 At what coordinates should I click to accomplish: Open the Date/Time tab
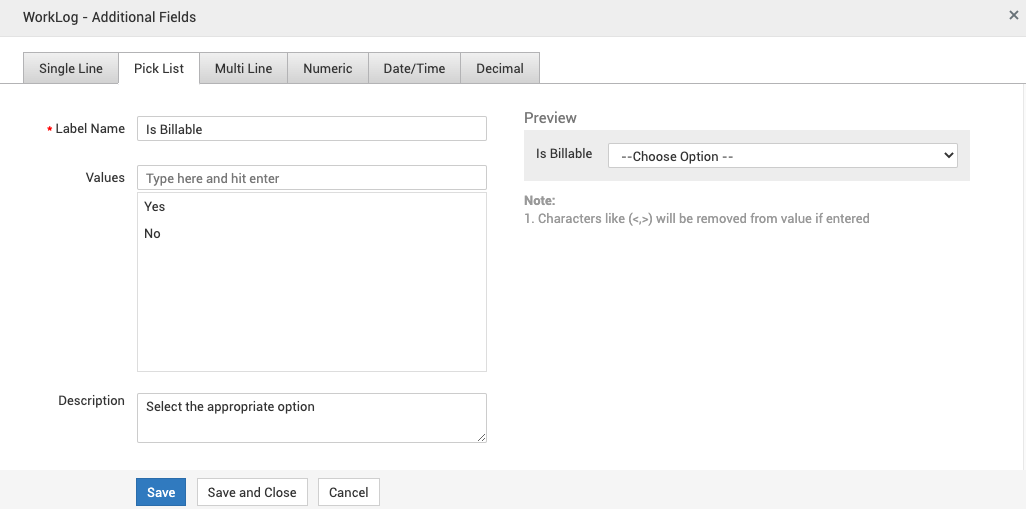(x=414, y=68)
